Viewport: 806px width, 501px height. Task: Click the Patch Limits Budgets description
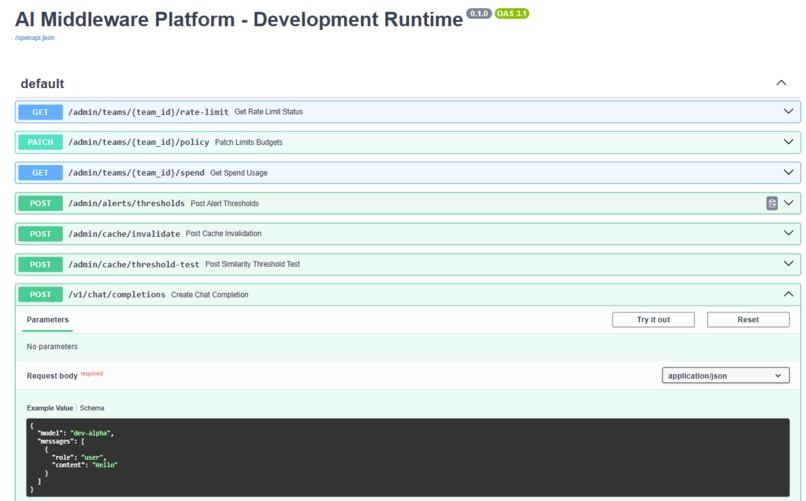tap(249, 142)
